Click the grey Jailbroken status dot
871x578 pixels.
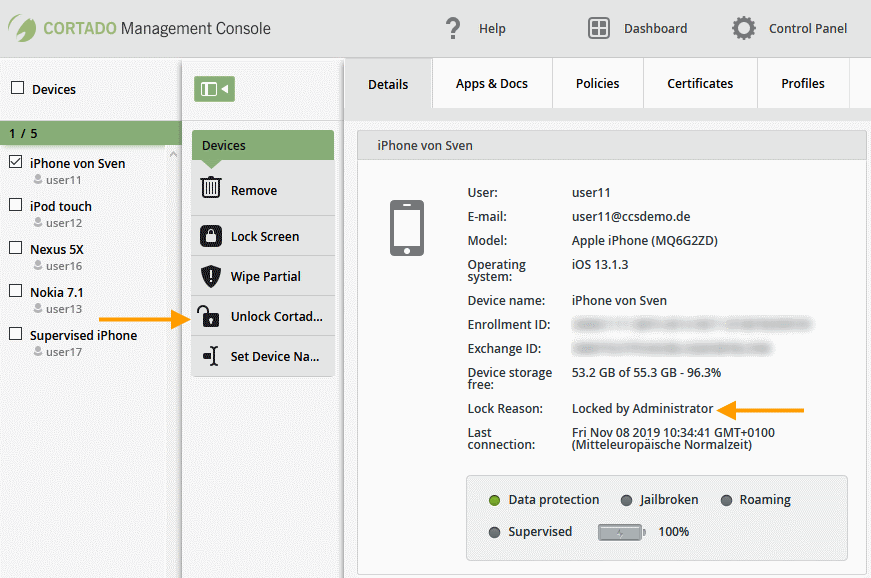pyautogui.click(x=627, y=500)
